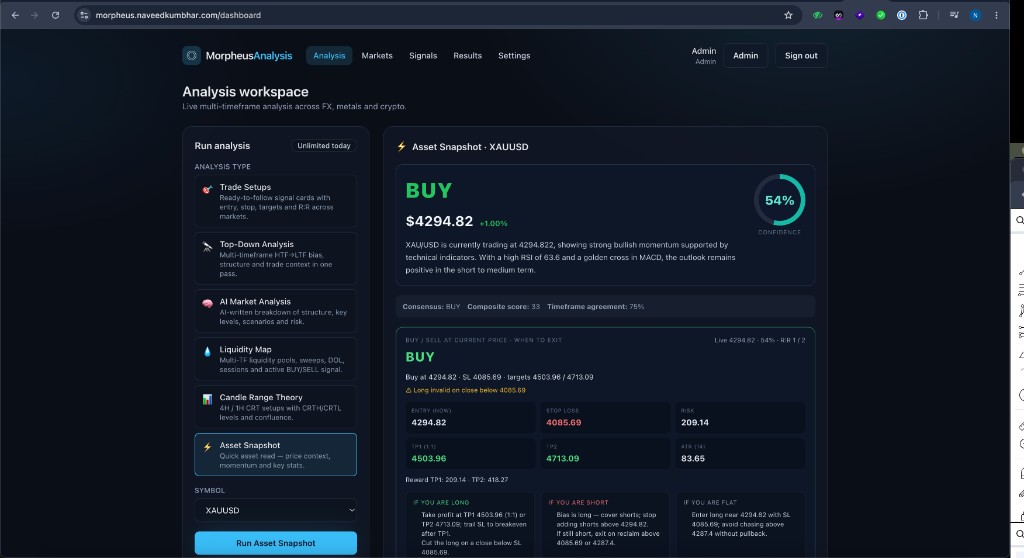Click the Liquidity Map droplet icon
Screen dimensions: 1024x558
(x=207, y=352)
